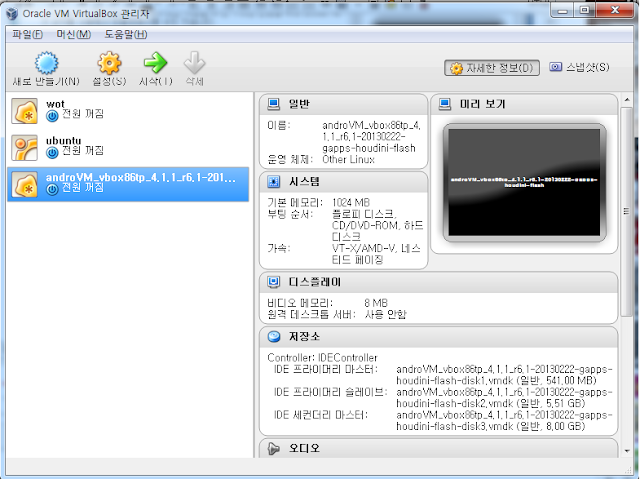Click the VT-x/AMD-V acceleration value
This screenshot has width=640, height=479.
[376, 254]
